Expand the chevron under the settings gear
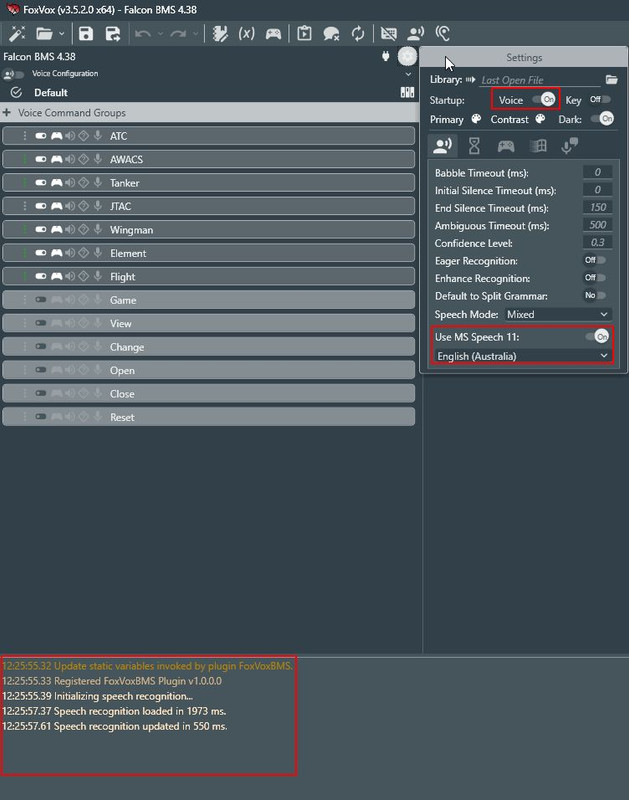This screenshot has width=629, height=800. [x=408, y=74]
